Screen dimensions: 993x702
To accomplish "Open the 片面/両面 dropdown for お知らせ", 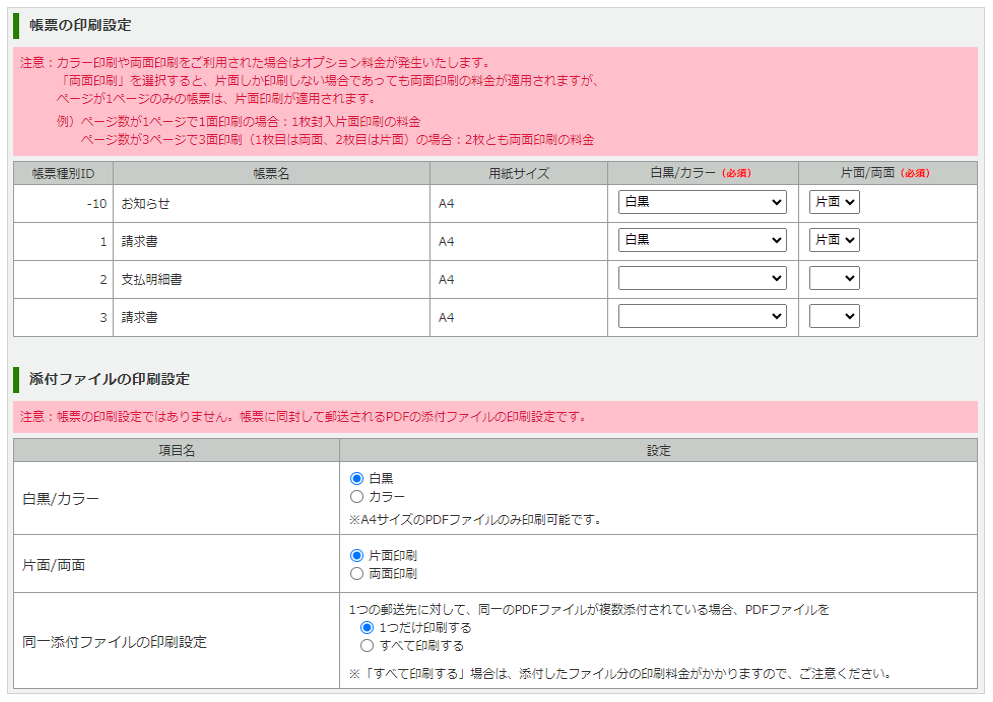I will pyautogui.click(x=834, y=202).
